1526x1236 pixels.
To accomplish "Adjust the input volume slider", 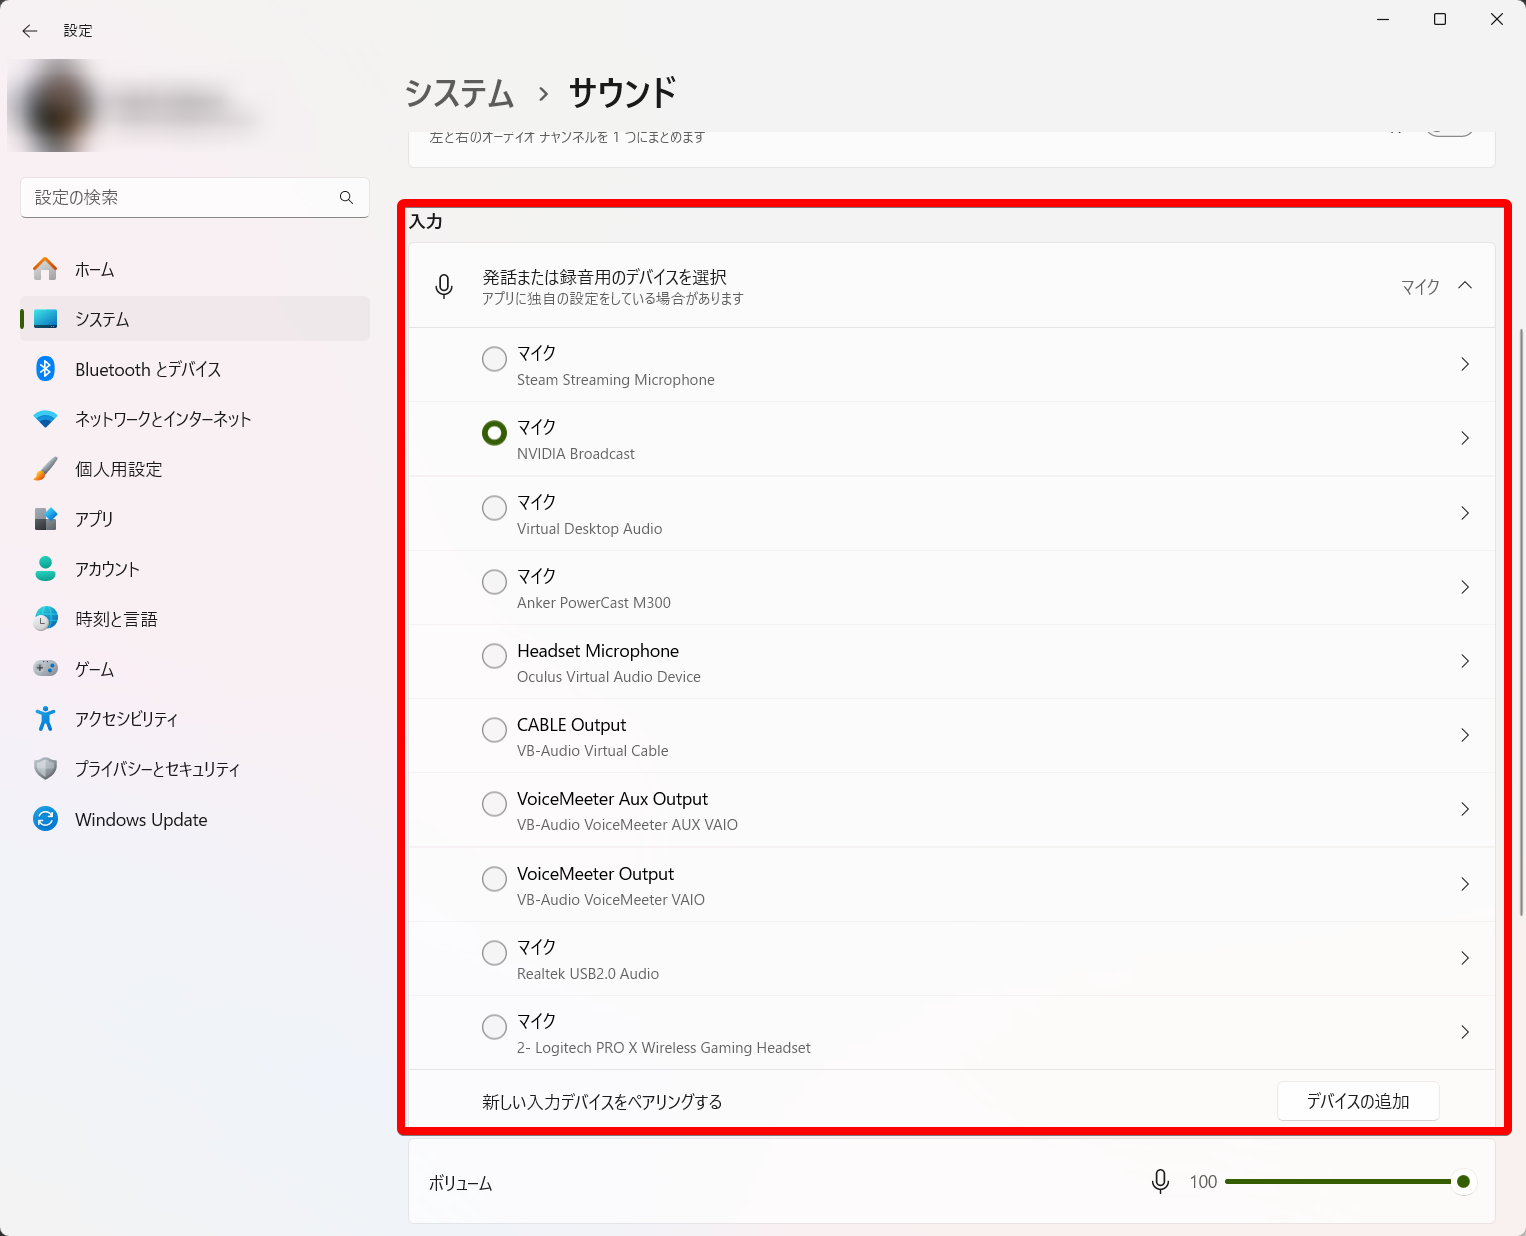I will click(x=1349, y=1182).
